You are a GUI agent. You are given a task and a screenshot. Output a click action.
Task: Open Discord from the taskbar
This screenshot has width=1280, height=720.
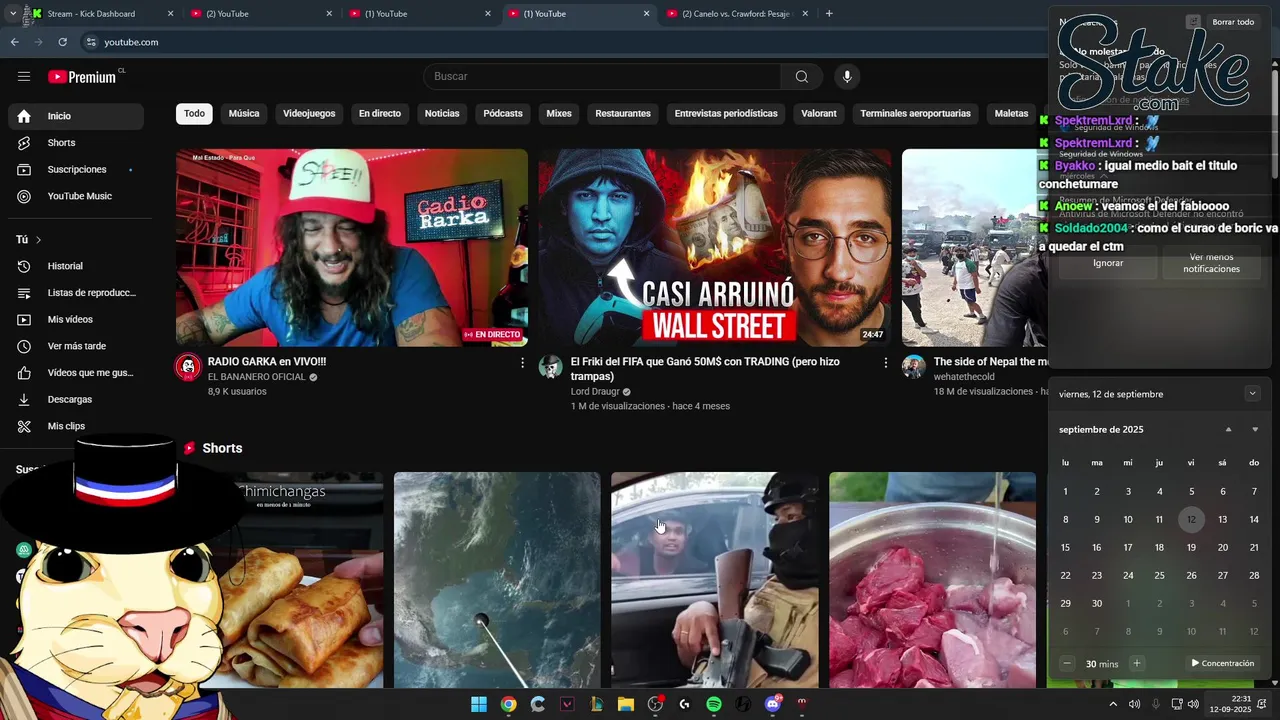(x=772, y=704)
